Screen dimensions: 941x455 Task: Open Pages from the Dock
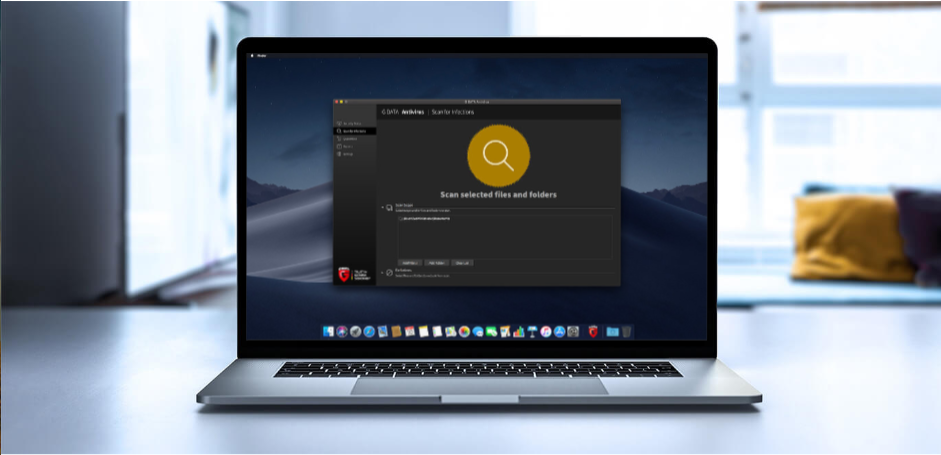505,331
